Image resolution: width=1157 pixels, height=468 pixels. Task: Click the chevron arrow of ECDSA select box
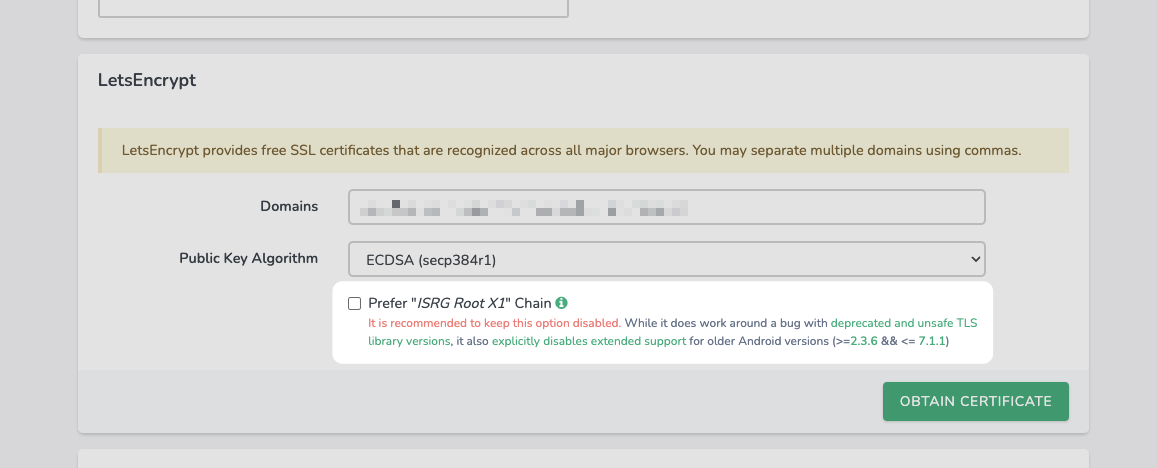click(976, 259)
